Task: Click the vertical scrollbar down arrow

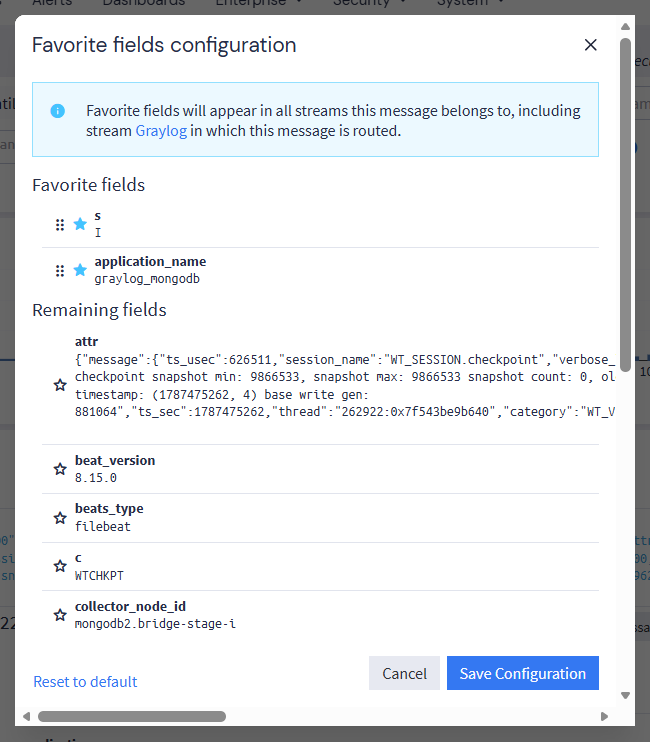Action: coord(625,695)
